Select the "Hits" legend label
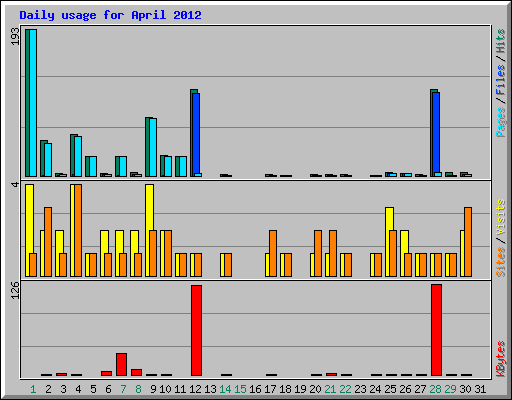This screenshot has width=512, height=400. [501, 41]
